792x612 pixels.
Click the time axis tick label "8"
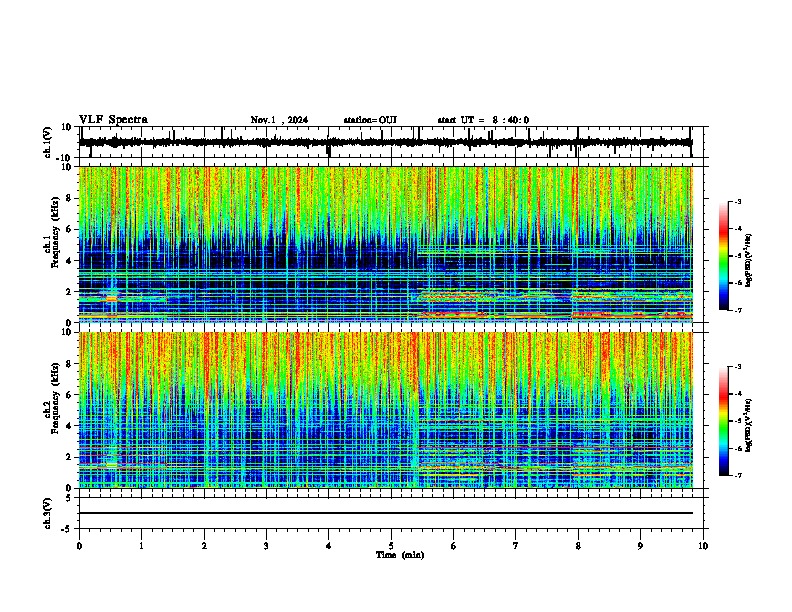pos(578,546)
